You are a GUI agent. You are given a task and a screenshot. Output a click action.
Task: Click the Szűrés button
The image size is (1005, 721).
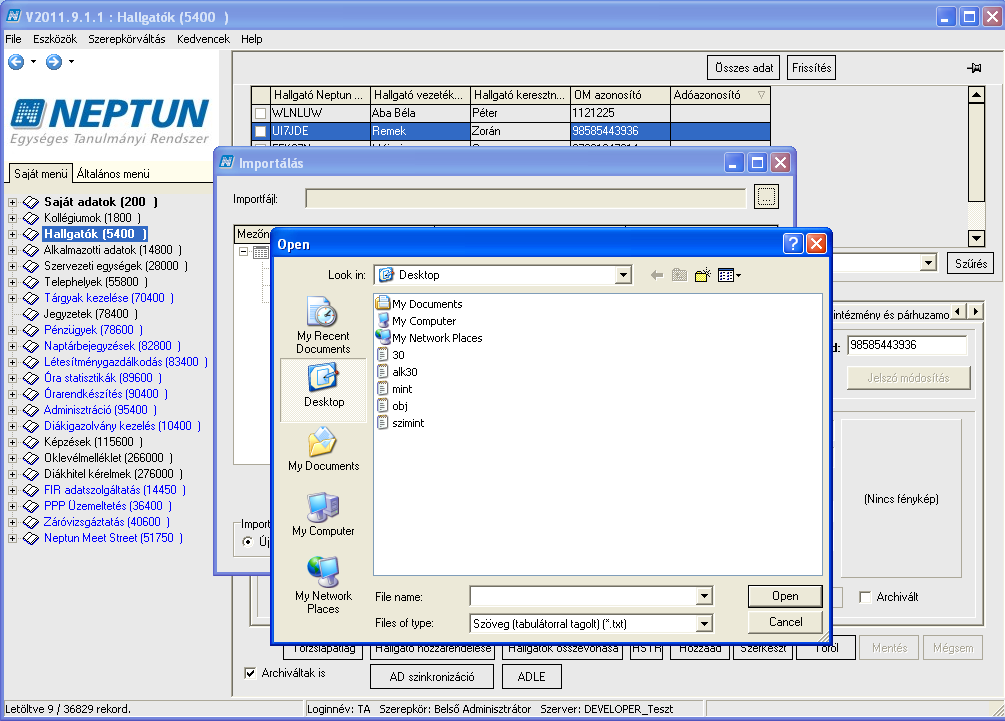click(970, 263)
